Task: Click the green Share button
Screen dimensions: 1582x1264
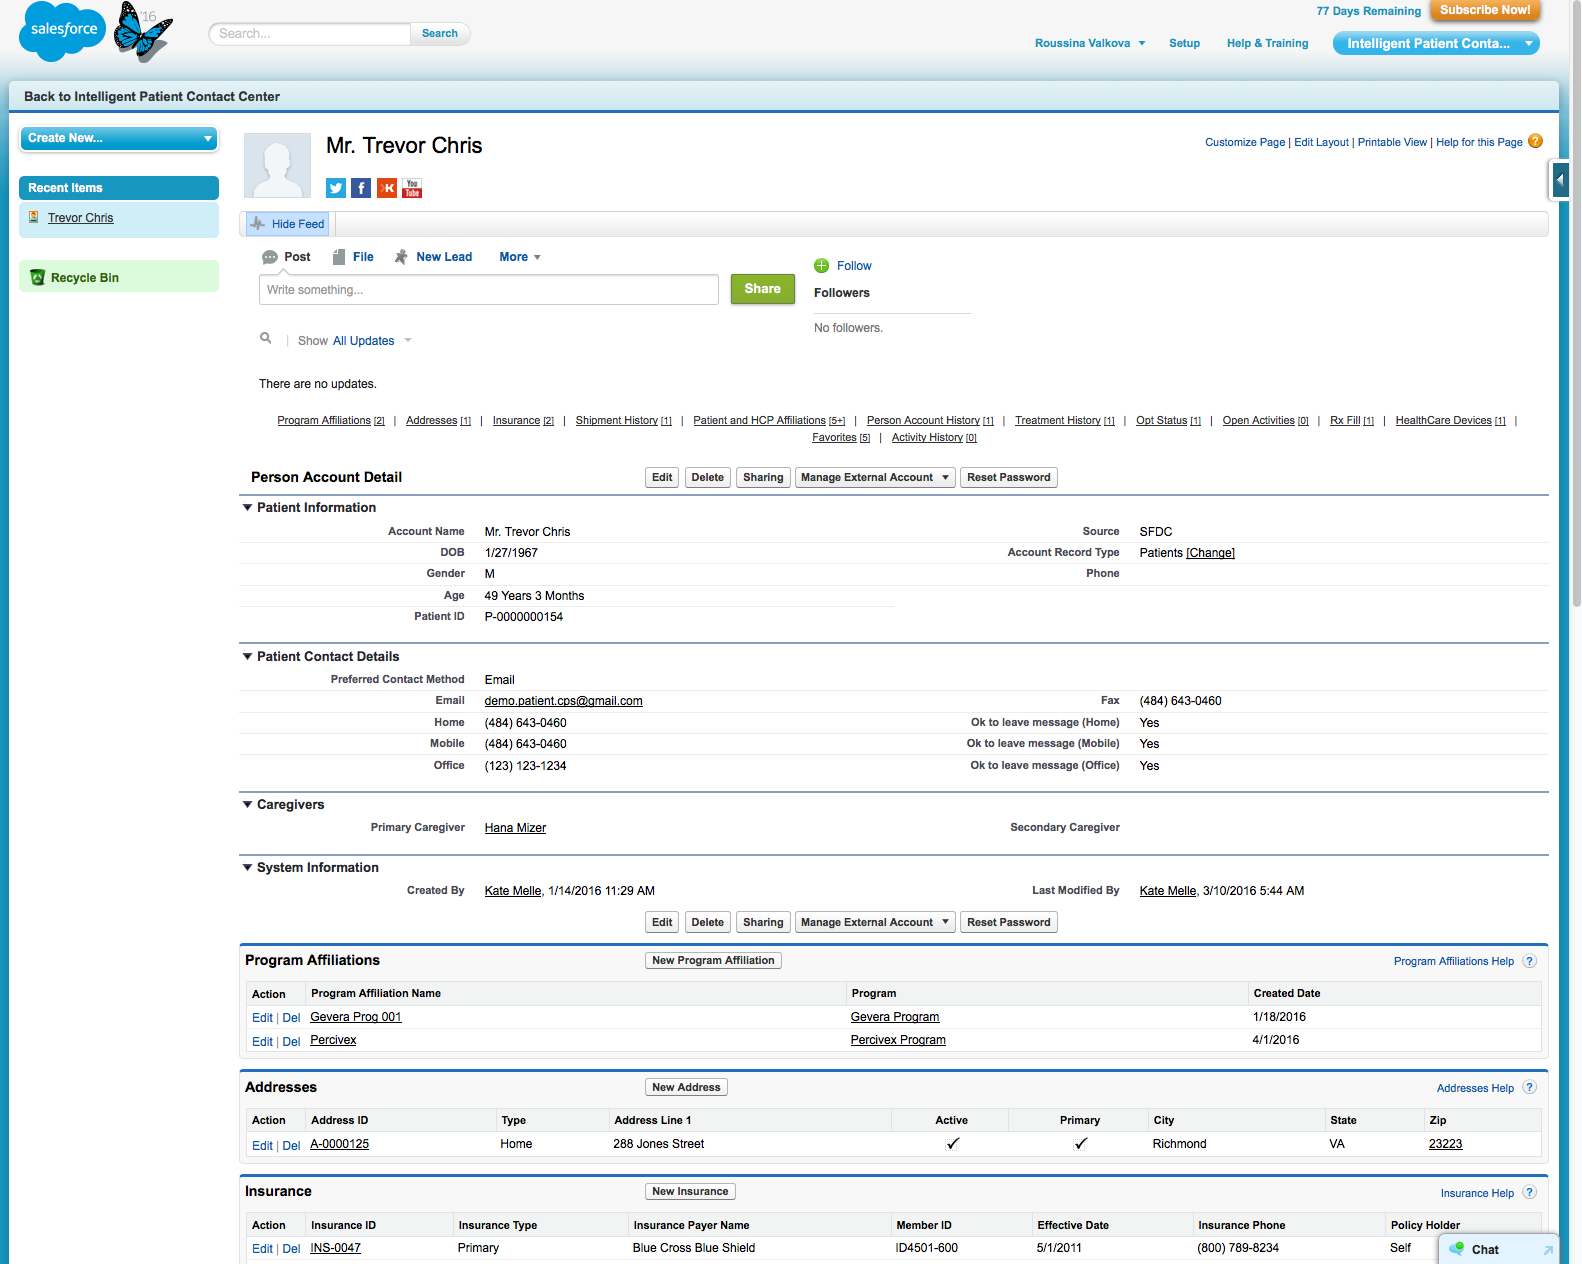Action: coord(762,289)
